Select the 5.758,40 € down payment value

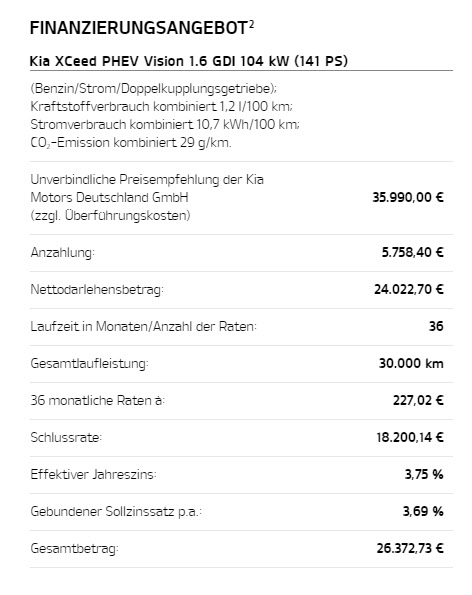[x=412, y=252]
